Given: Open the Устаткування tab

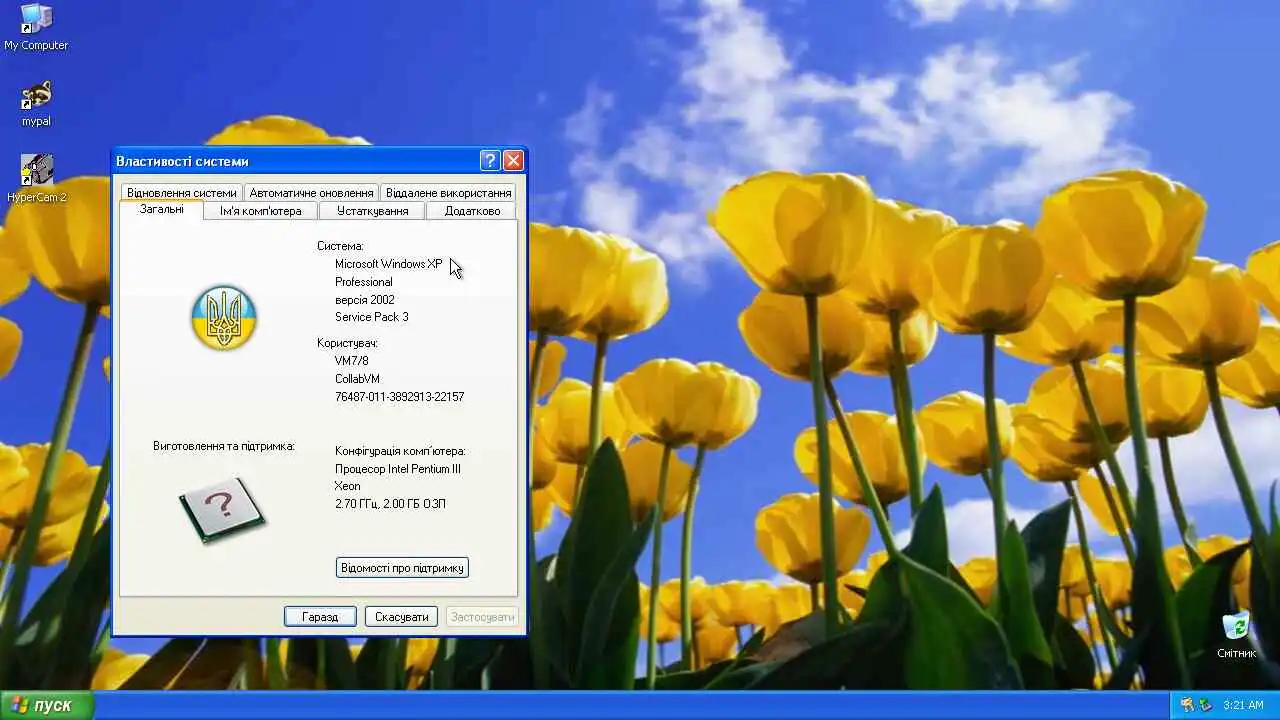Looking at the screenshot, I should pos(372,211).
